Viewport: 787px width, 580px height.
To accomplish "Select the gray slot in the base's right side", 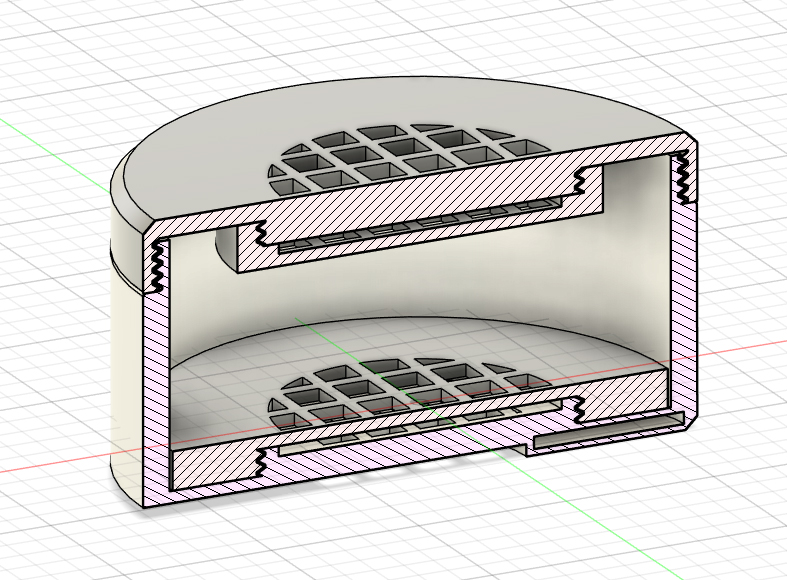I will [605, 431].
